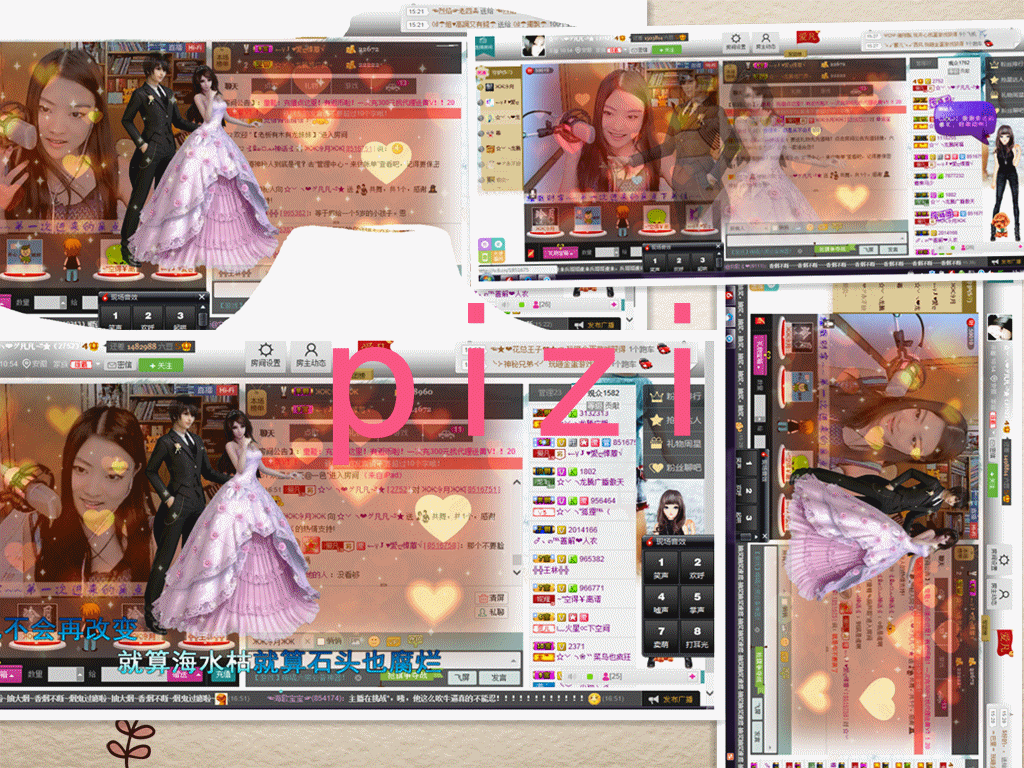Open person icon in rotated right window
Screen dimensions: 1024x768
click(x=1004, y=594)
